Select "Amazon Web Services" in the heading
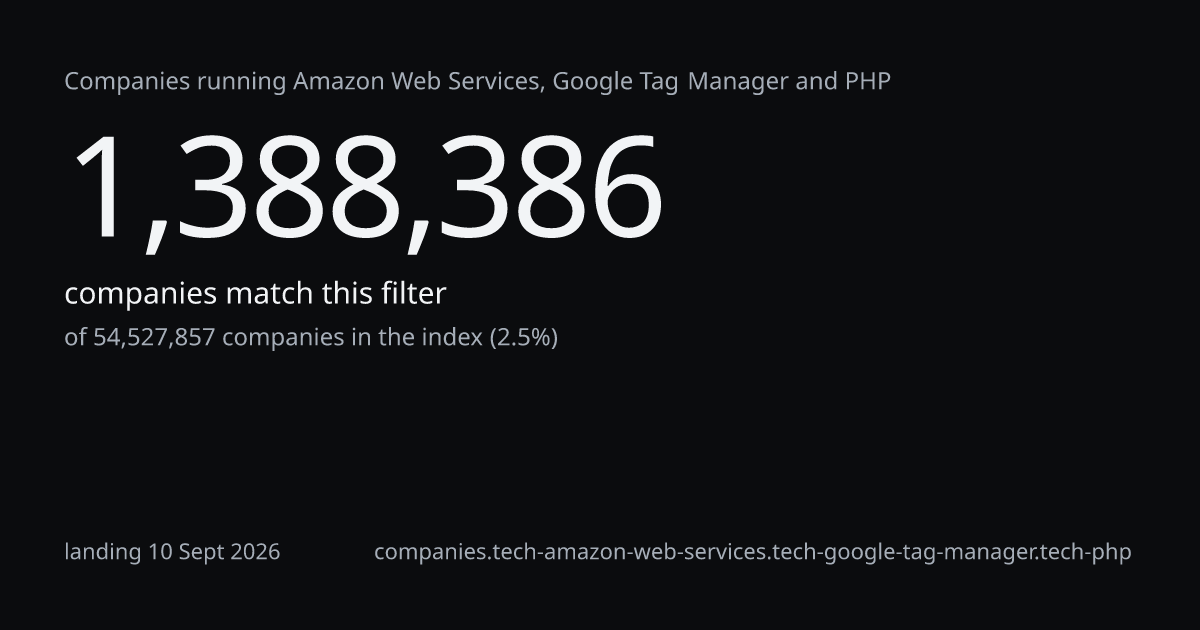 (x=419, y=81)
